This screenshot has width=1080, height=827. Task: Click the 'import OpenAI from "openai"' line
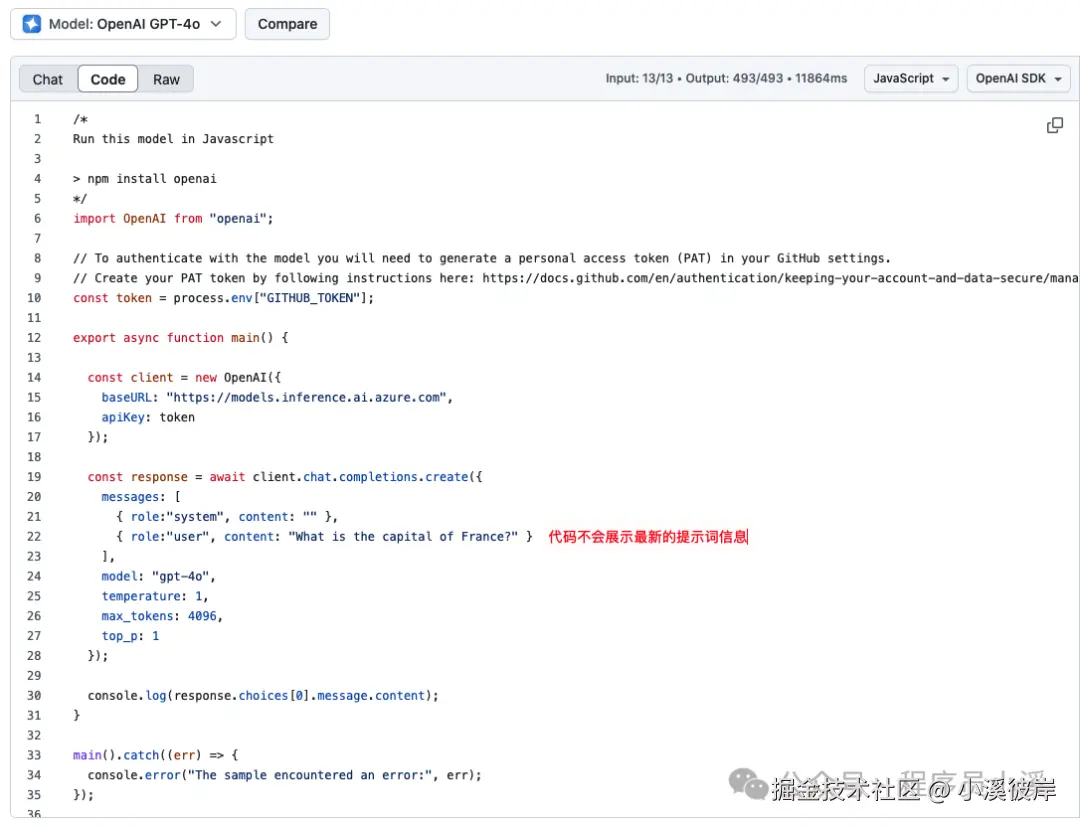pyautogui.click(x=173, y=218)
